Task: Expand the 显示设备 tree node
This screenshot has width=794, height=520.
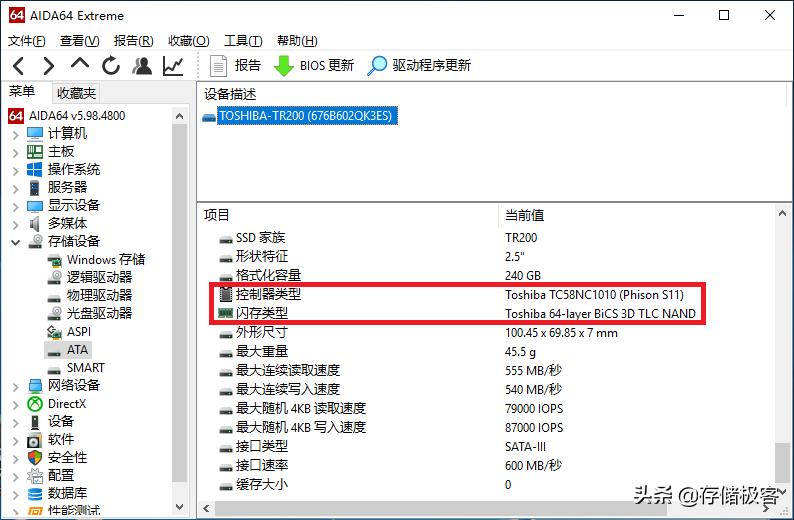Action: pyautogui.click(x=15, y=207)
